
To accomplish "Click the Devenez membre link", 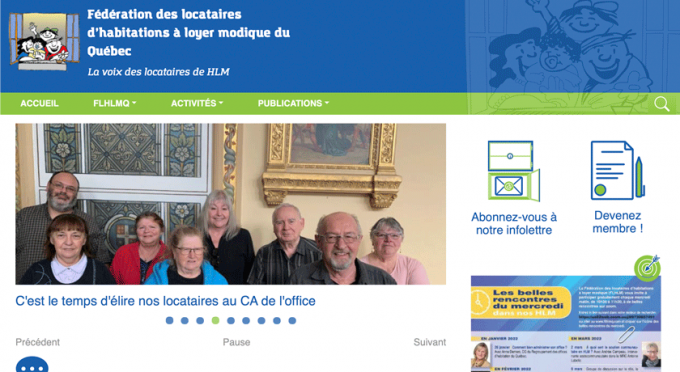I will pyautogui.click(x=618, y=222).
